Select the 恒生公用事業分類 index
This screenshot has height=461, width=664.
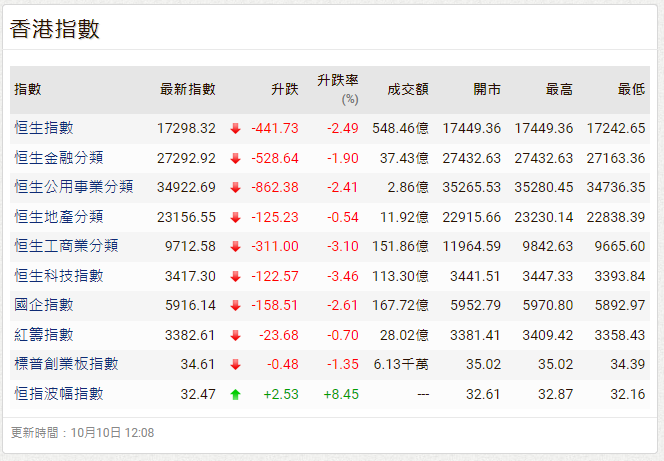click(x=73, y=187)
